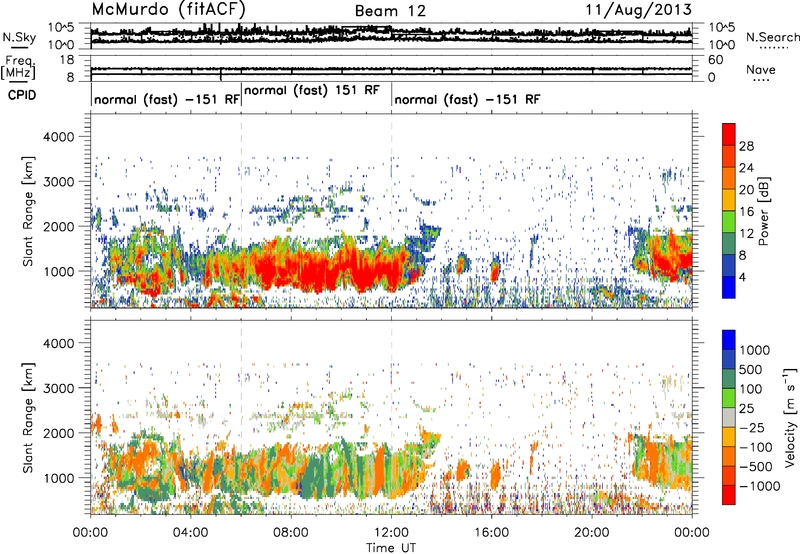This screenshot has height=554, width=800.
Task: Click the 60 label on the Nave axis
Action: pyautogui.click(x=715, y=60)
